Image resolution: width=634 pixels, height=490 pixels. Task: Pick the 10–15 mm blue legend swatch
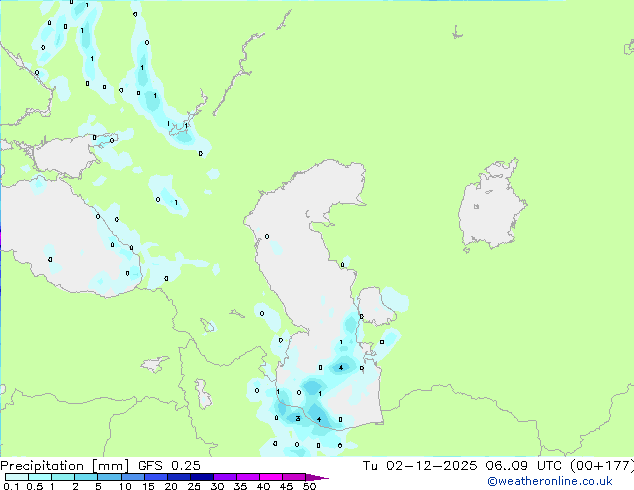[x=132, y=477]
